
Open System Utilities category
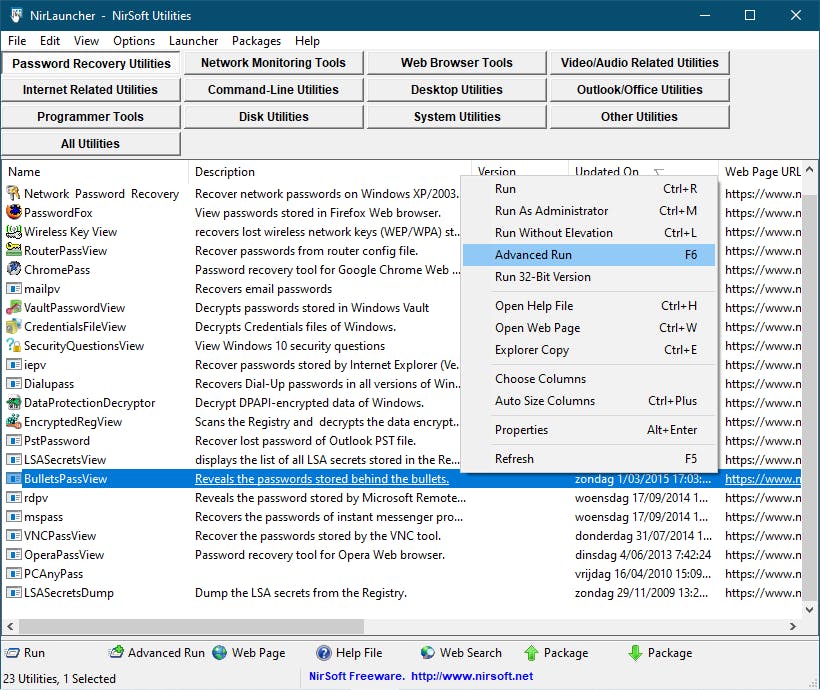coord(457,117)
